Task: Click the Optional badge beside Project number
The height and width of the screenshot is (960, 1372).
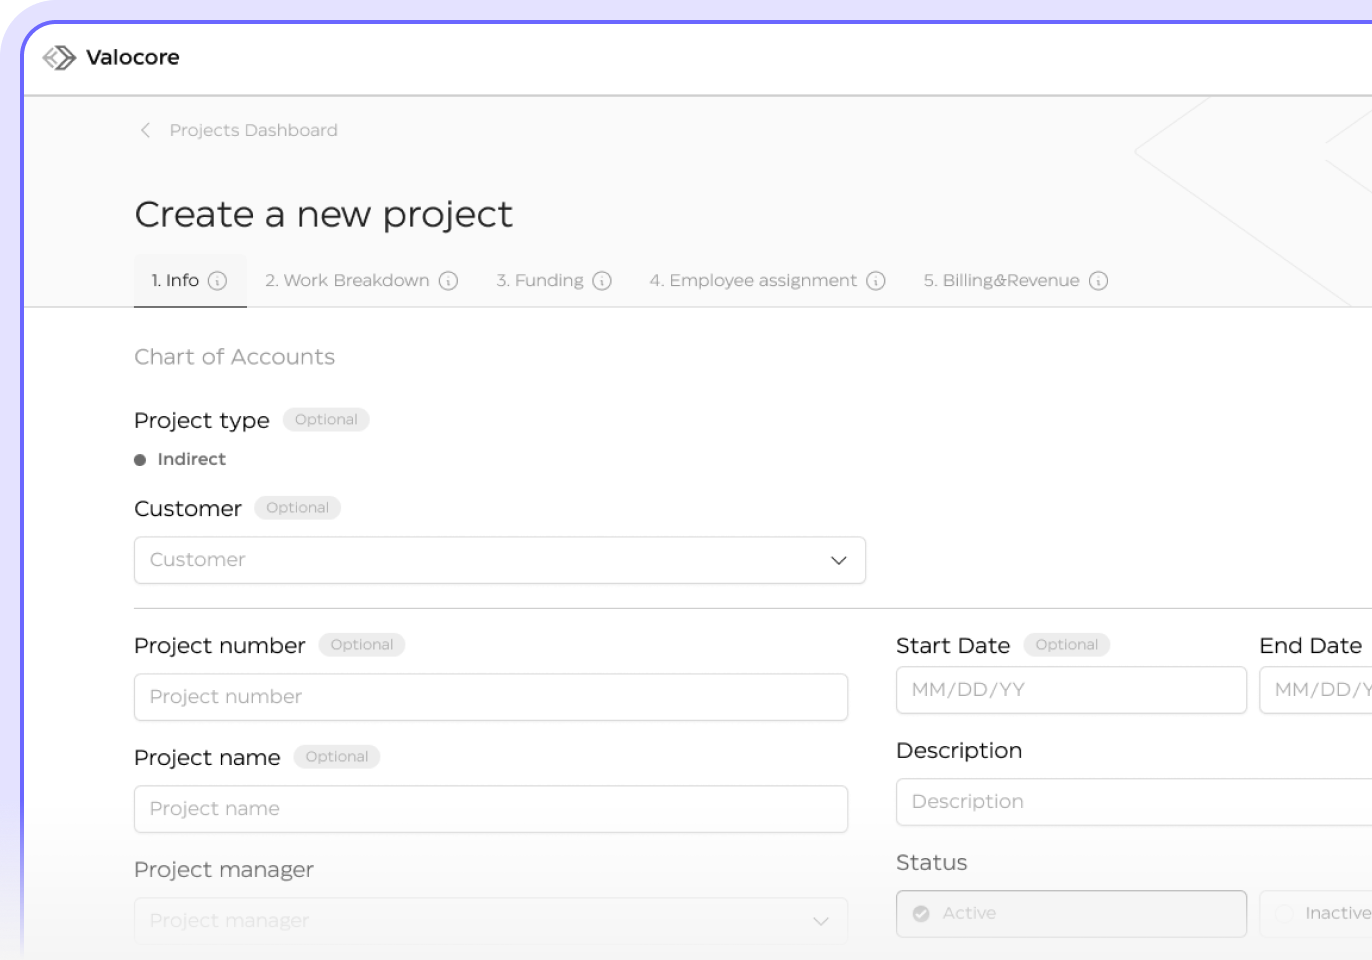Action: pyautogui.click(x=362, y=645)
